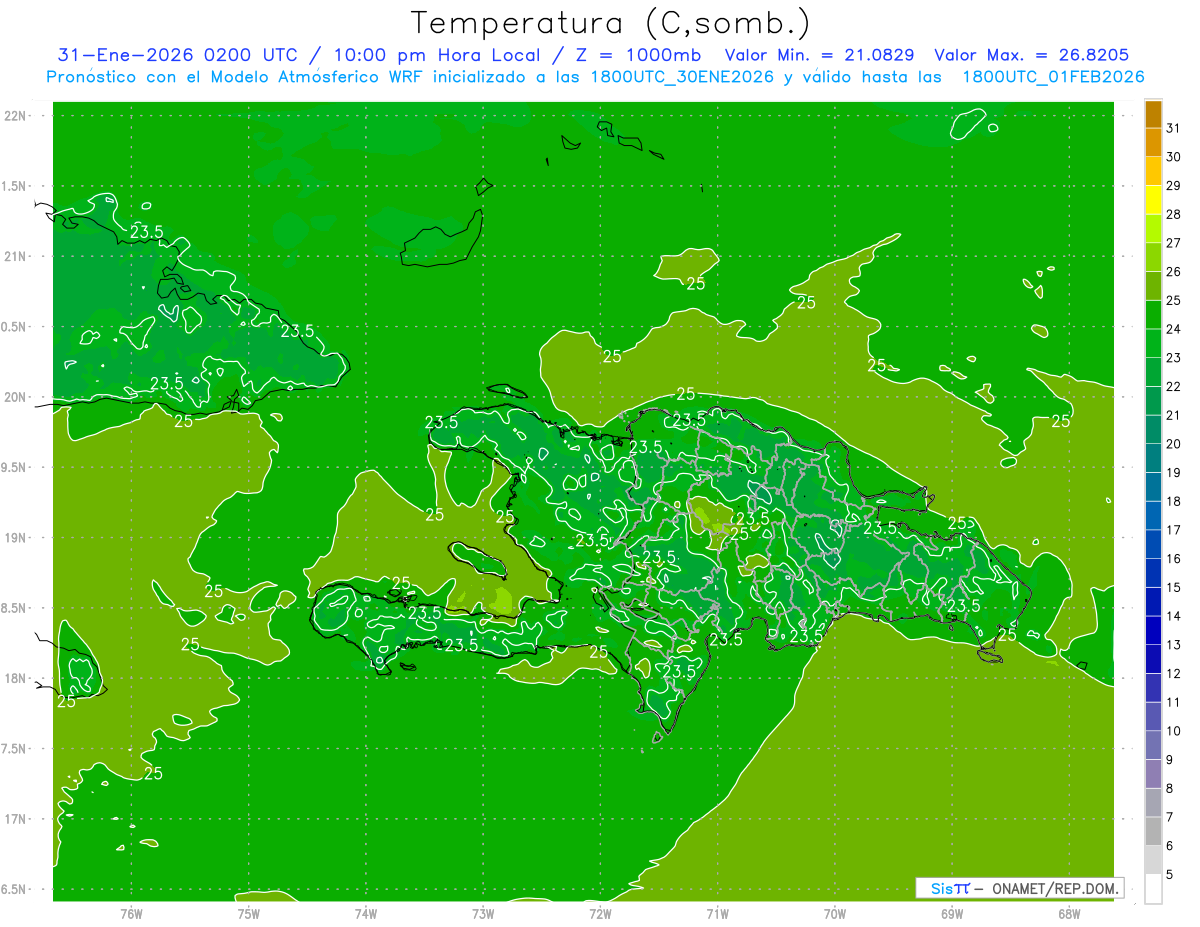Image resolution: width=1200 pixels, height=927 pixels.
Task: Click the "76W" longitude label
Action: (x=131, y=914)
